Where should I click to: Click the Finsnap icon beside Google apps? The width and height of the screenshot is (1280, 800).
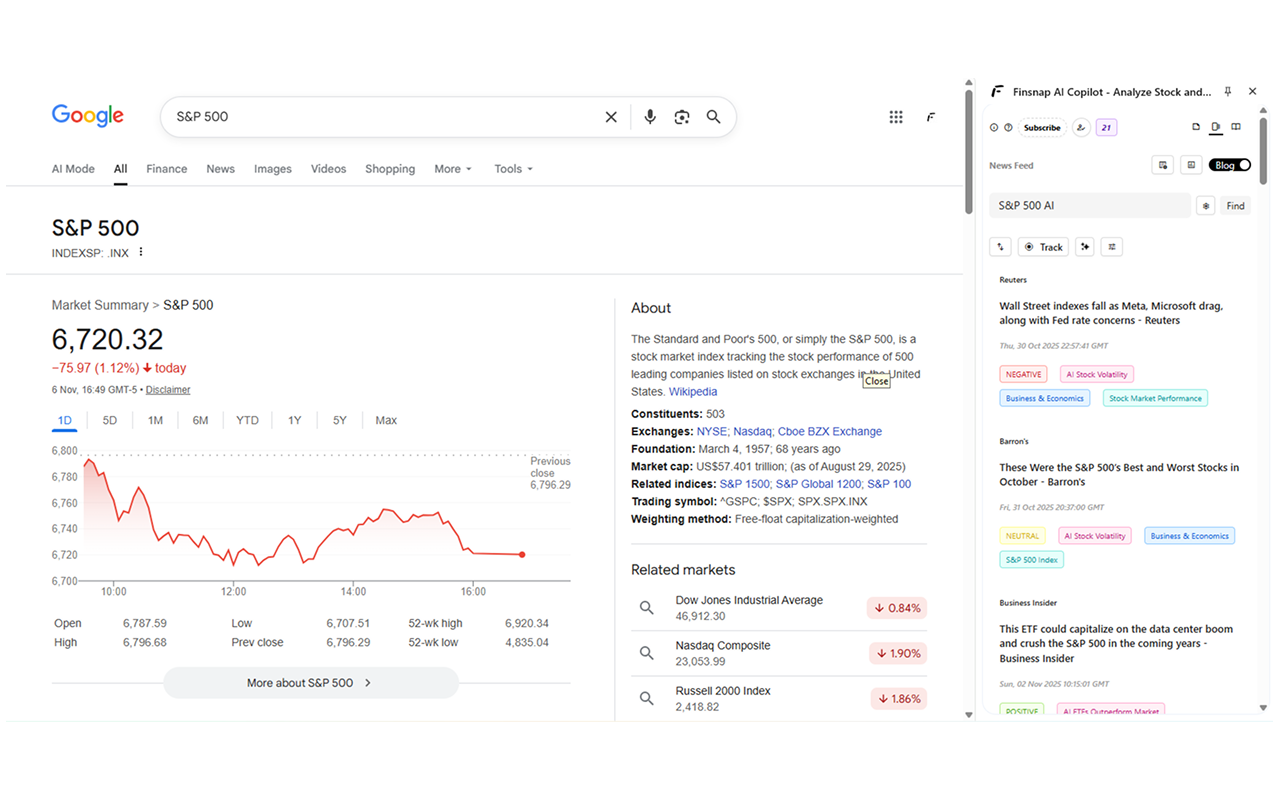pos(931,117)
